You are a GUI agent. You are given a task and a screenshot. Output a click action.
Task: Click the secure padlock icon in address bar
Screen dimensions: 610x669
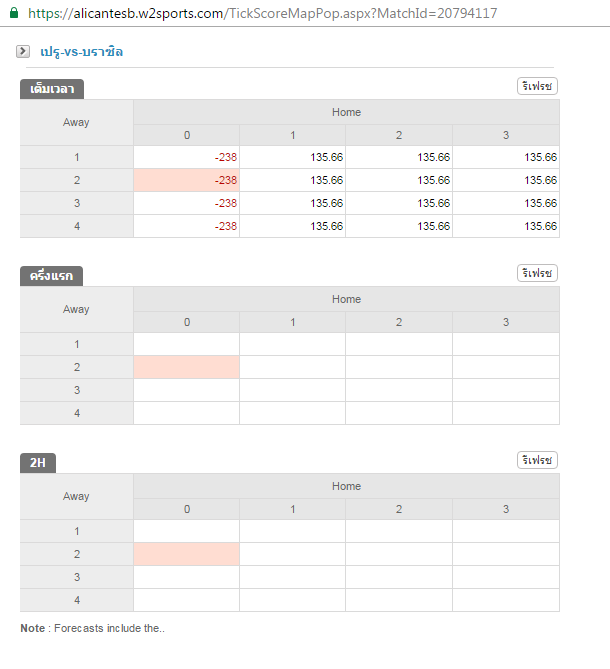click(x=13, y=13)
